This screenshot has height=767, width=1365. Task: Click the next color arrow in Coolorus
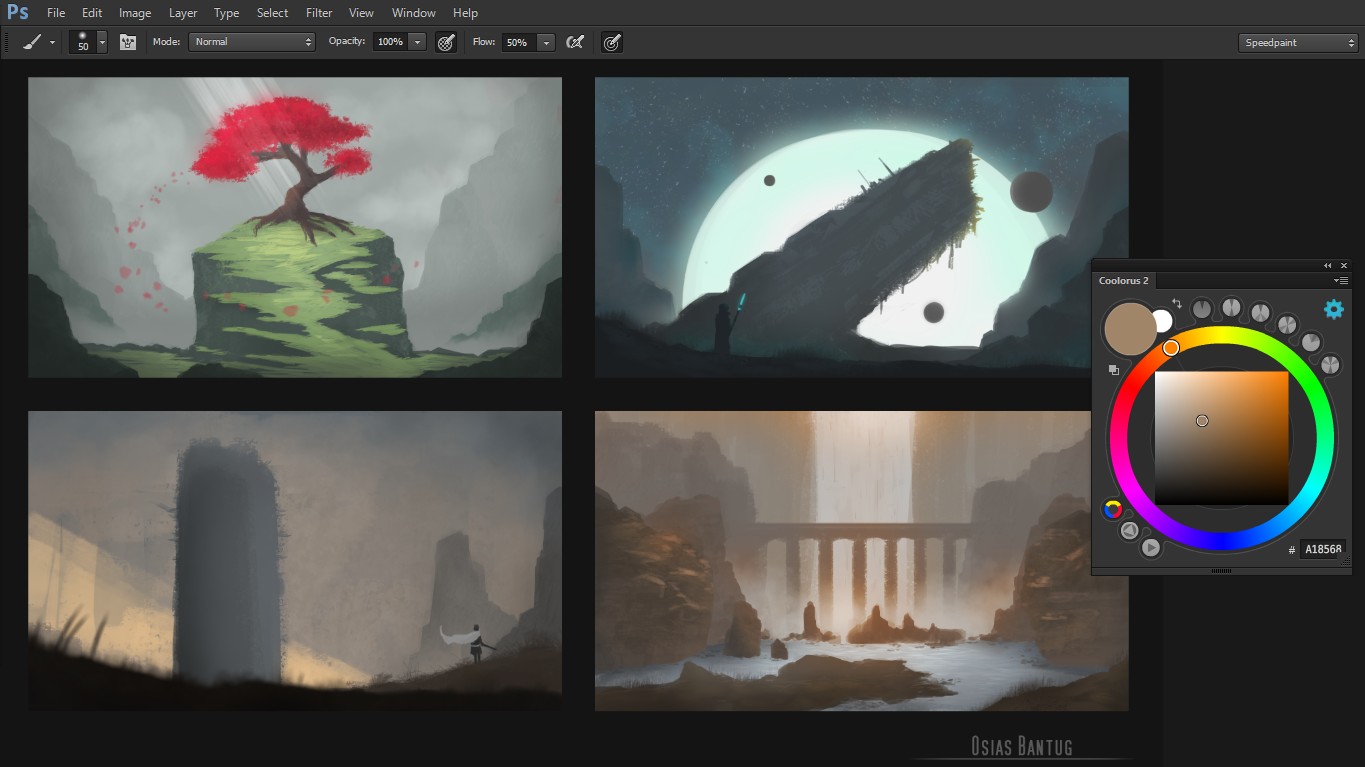[x=1151, y=547]
